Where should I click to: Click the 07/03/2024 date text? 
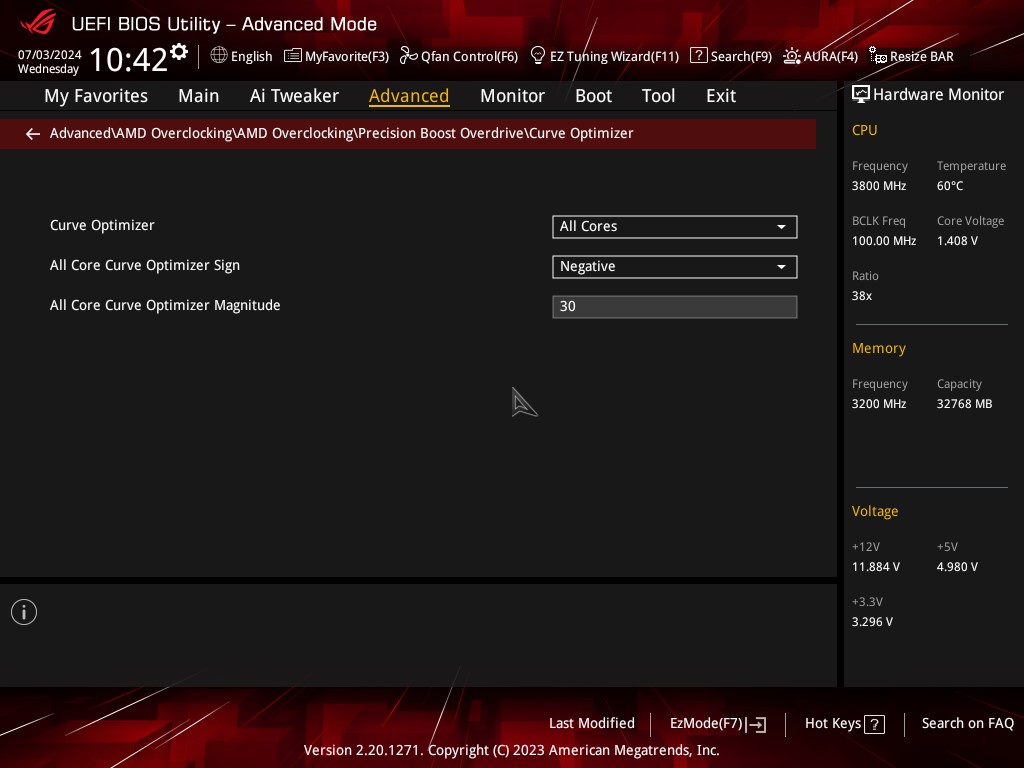coord(50,55)
